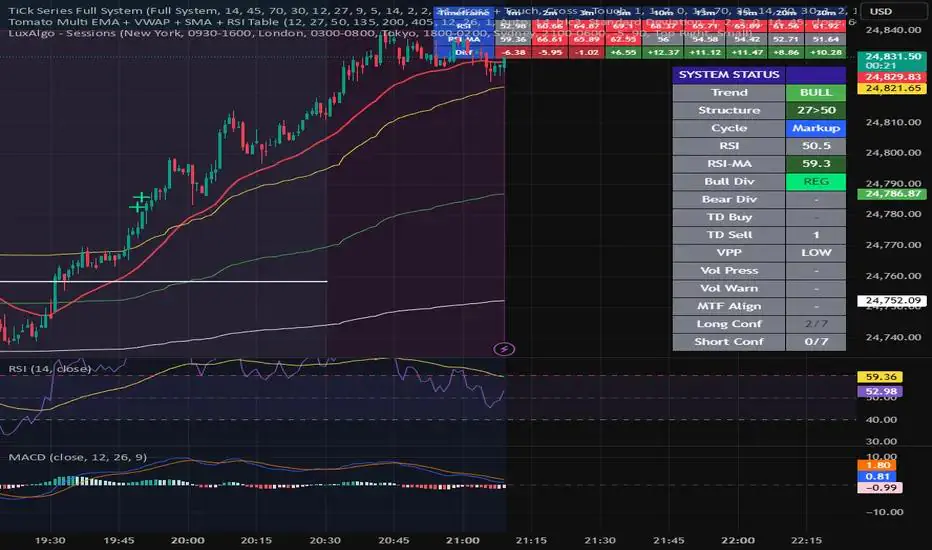Click the blue Markup cycle cell
The width and height of the screenshot is (932, 550).
coord(816,128)
